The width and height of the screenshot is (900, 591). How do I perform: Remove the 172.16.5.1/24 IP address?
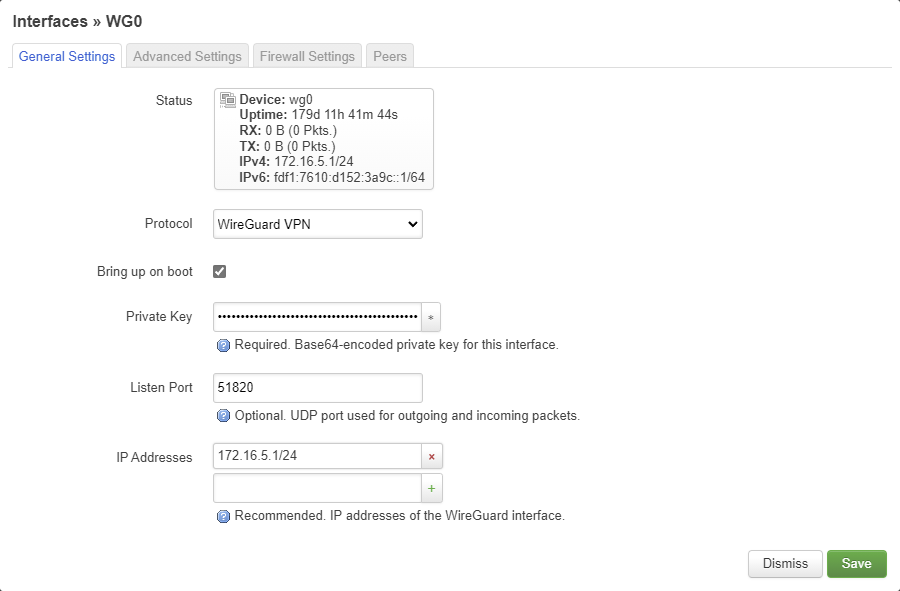430,455
